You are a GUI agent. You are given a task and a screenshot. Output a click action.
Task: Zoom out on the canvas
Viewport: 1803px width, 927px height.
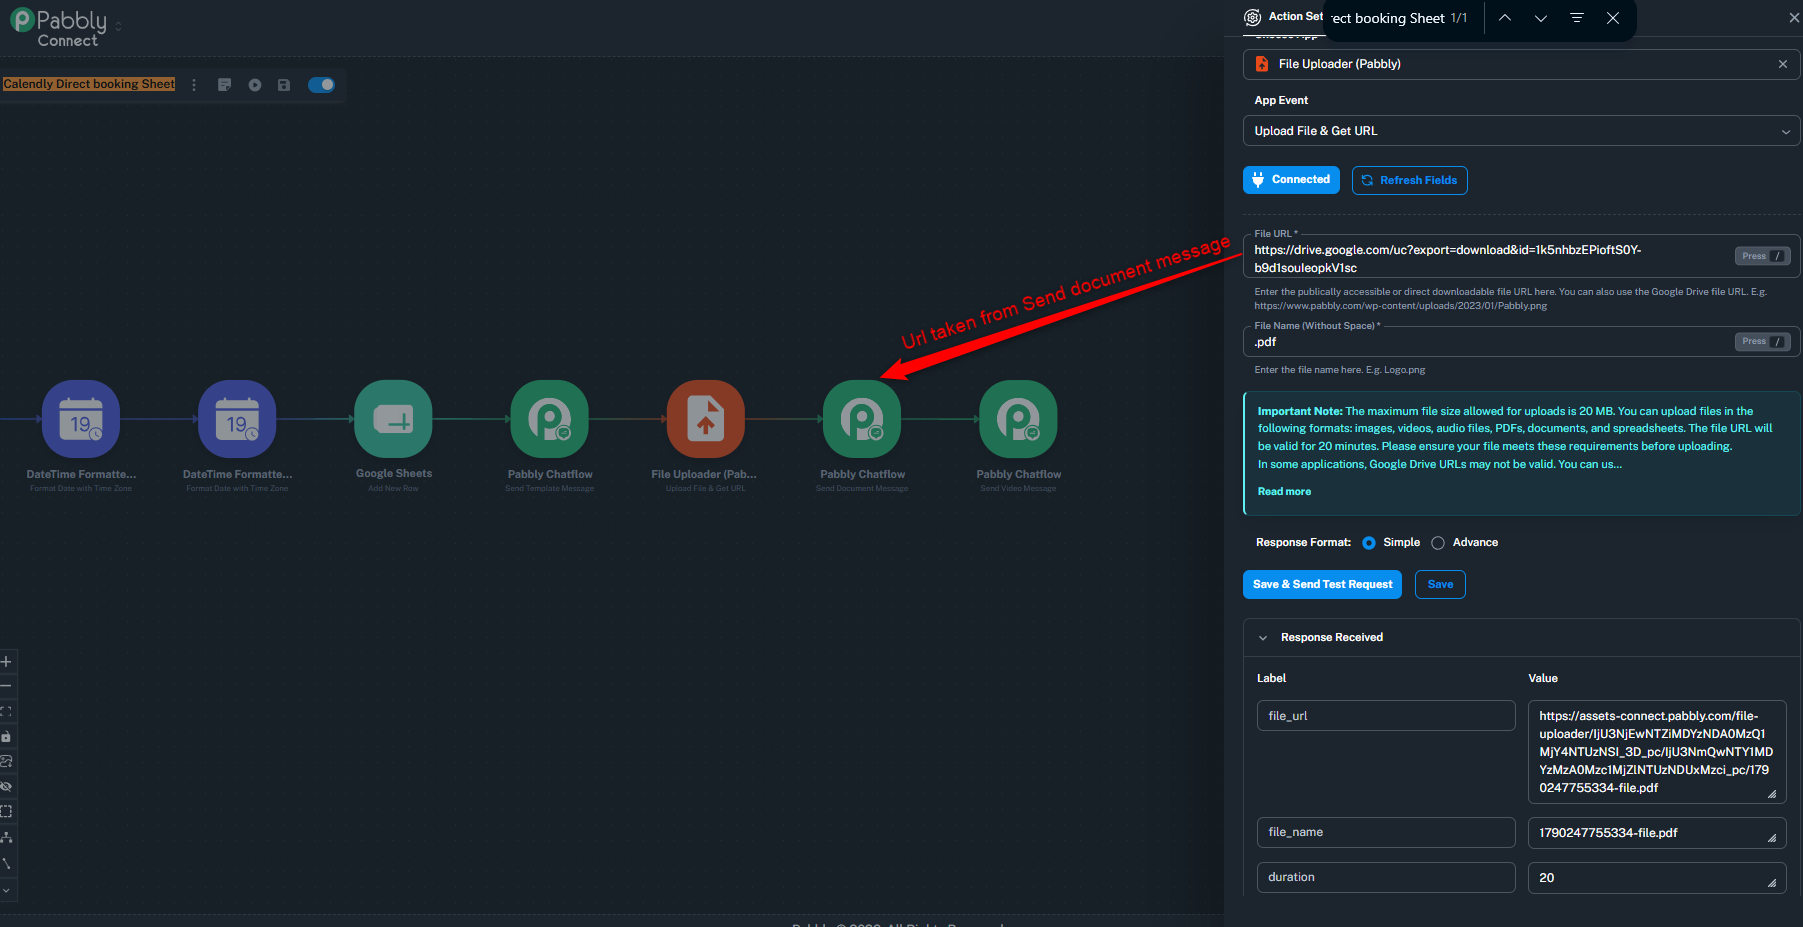point(6,687)
